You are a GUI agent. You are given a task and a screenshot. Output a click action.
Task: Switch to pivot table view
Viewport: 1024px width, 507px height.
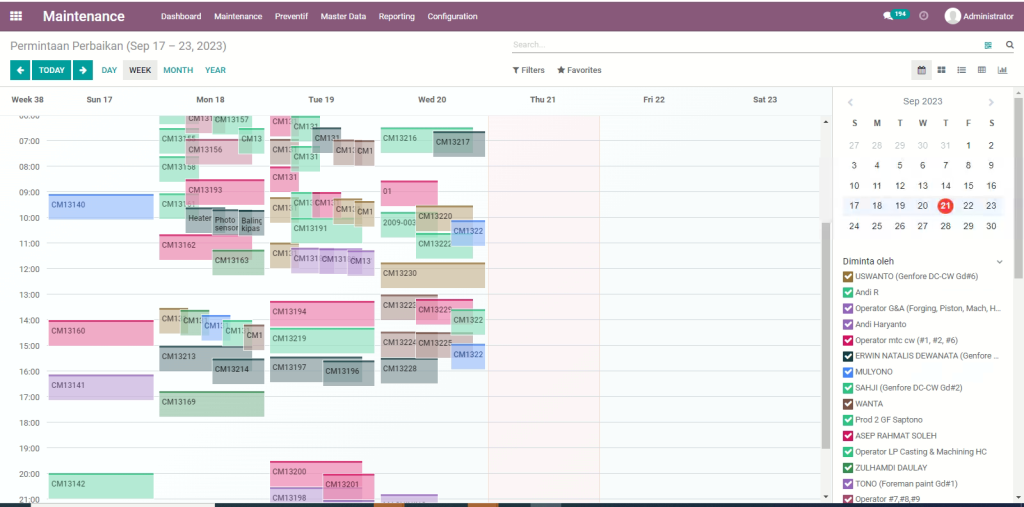point(981,70)
